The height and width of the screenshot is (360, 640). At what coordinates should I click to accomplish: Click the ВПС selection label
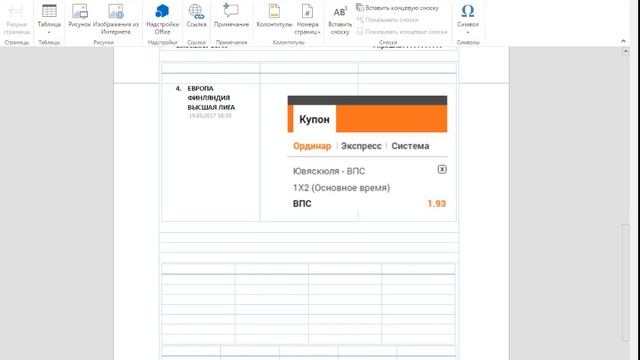tap(302, 204)
